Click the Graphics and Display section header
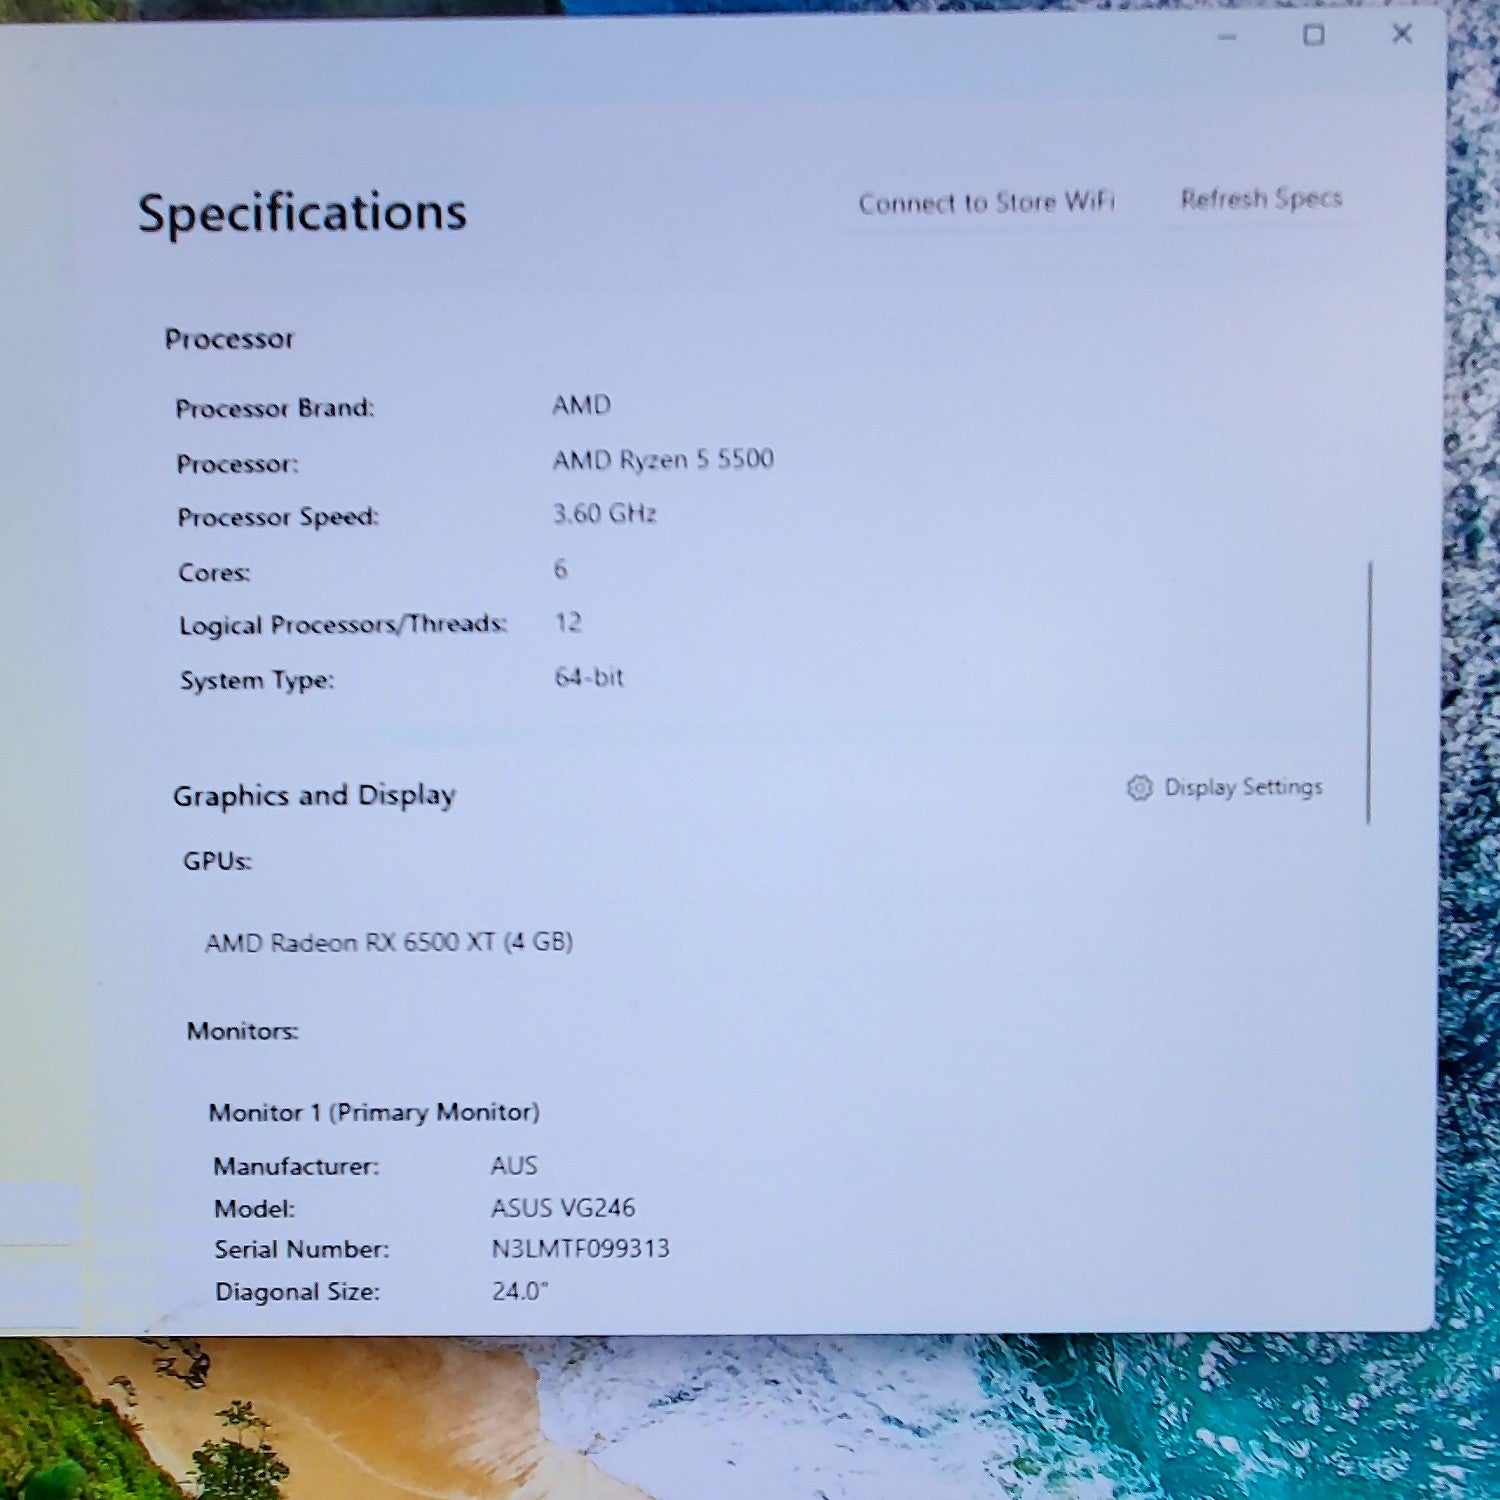1500x1500 pixels. coord(314,796)
